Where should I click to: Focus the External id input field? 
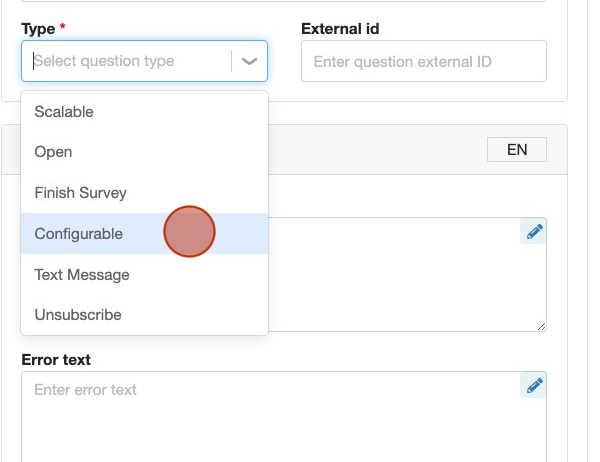tap(424, 61)
